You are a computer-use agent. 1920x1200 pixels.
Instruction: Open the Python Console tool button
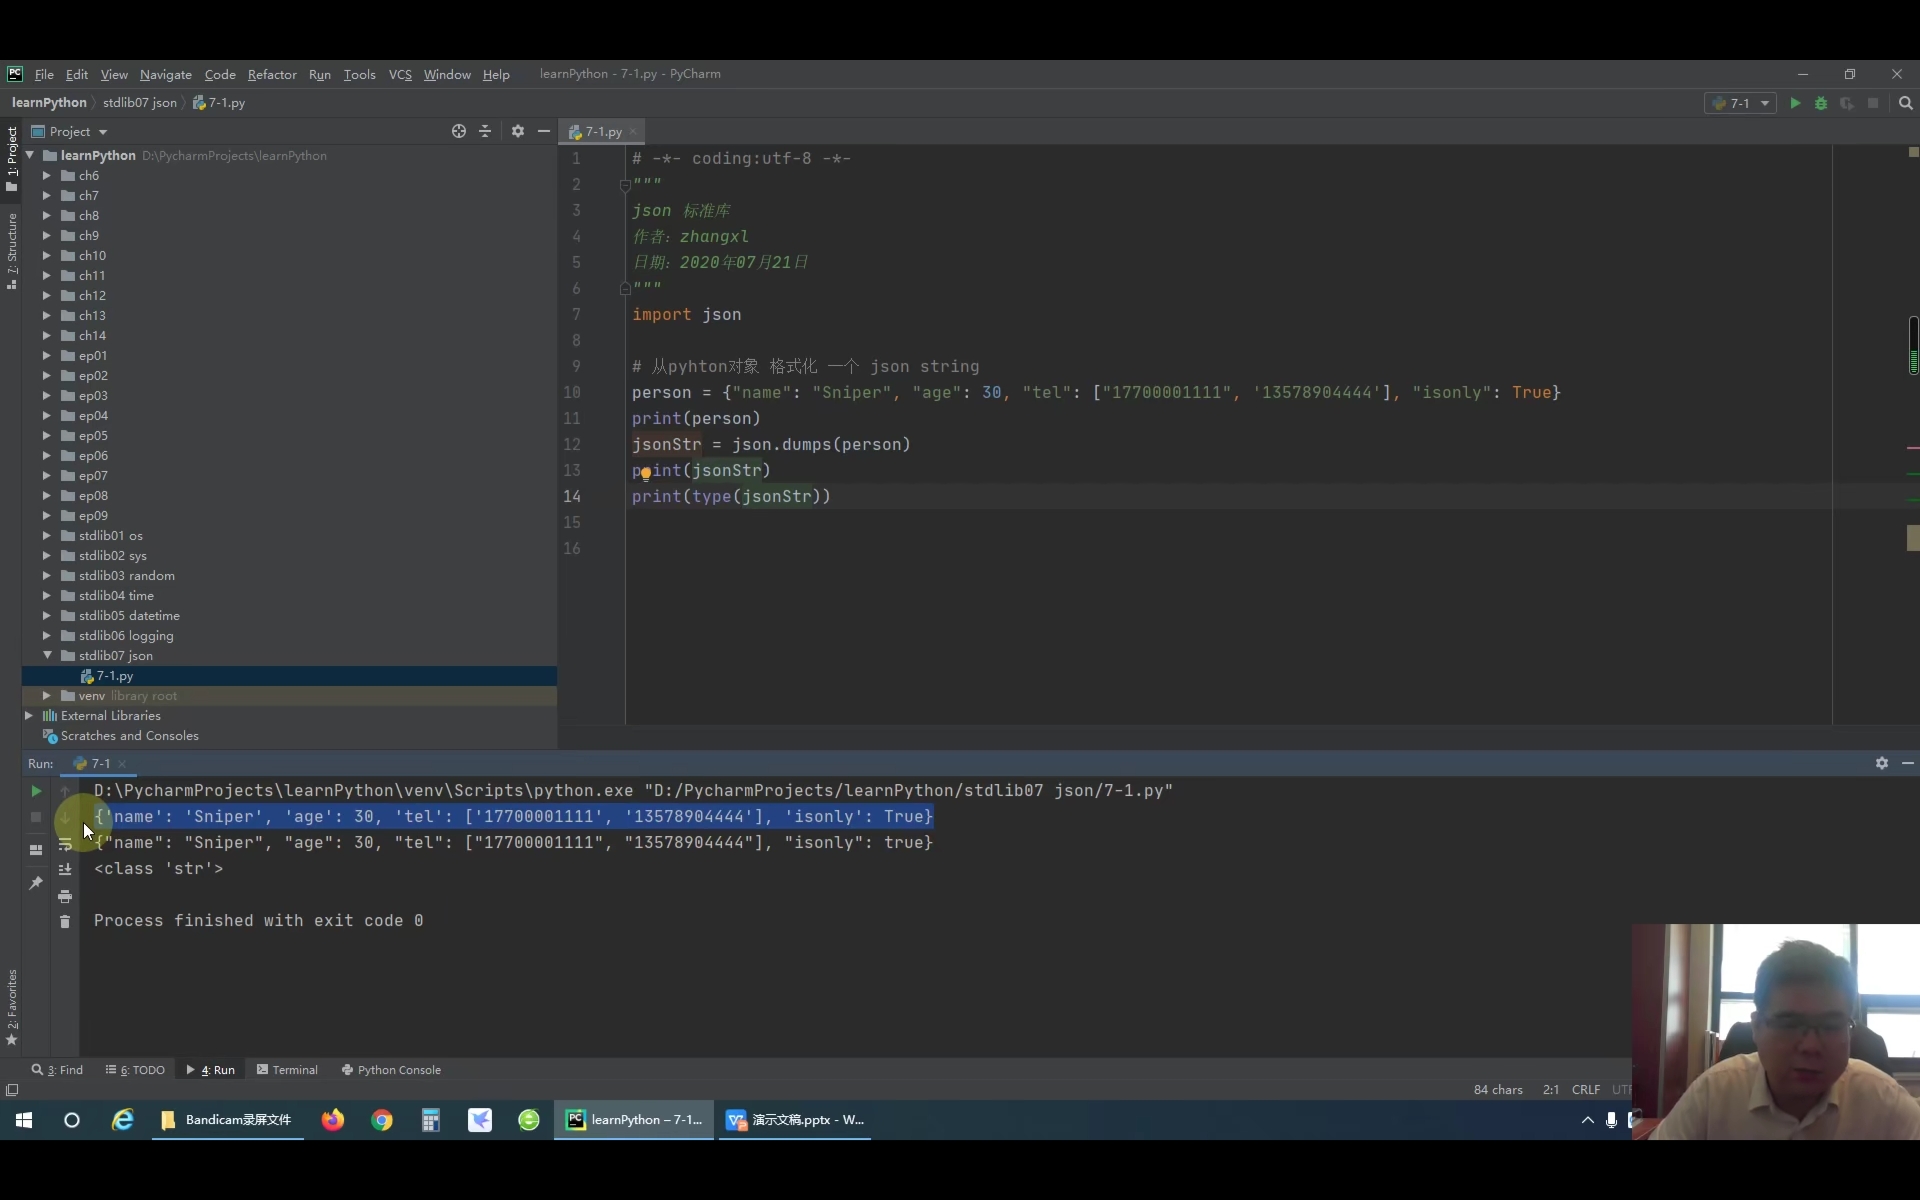click(391, 1069)
